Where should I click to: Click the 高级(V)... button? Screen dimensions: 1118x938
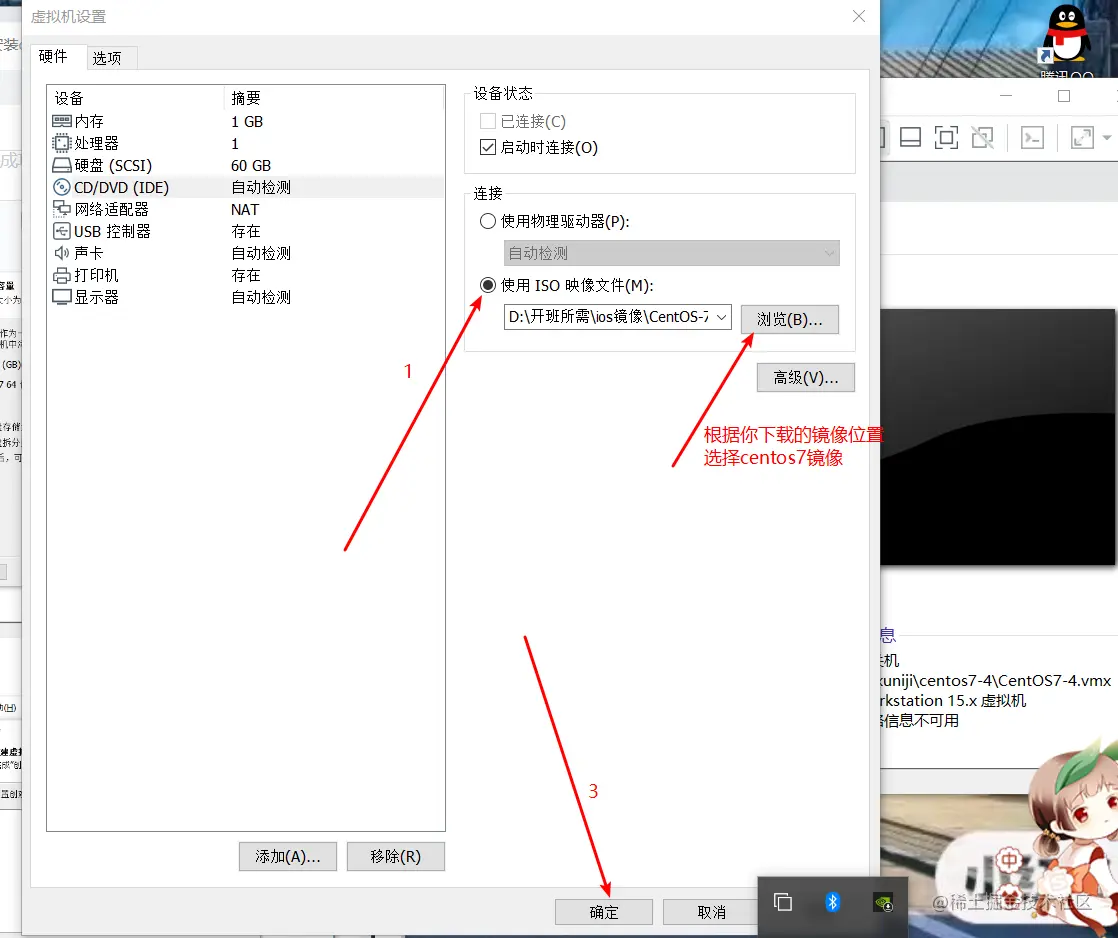[x=805, y=377]
